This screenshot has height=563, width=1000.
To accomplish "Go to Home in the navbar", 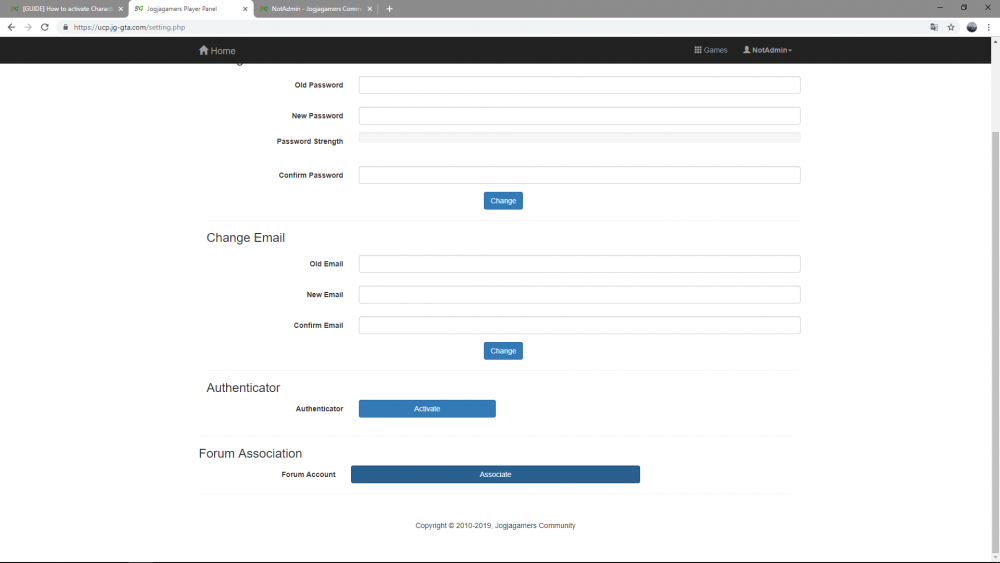I will pos(217,50).
